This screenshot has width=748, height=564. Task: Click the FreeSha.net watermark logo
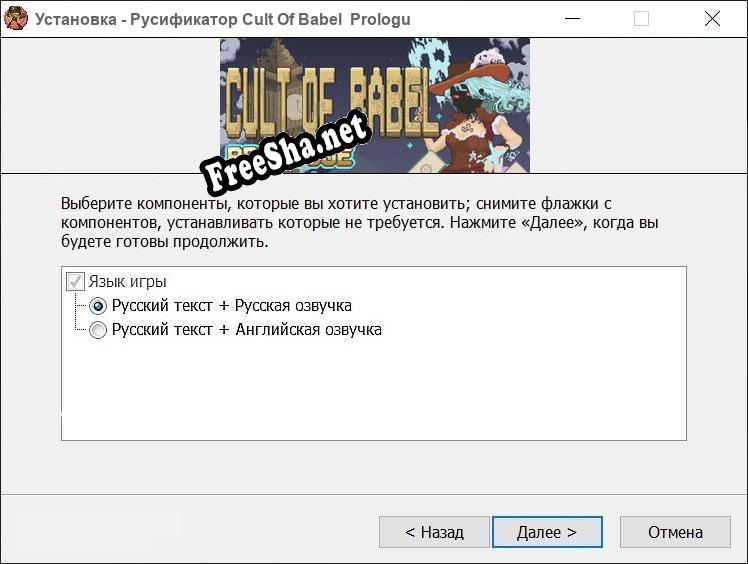285,153
